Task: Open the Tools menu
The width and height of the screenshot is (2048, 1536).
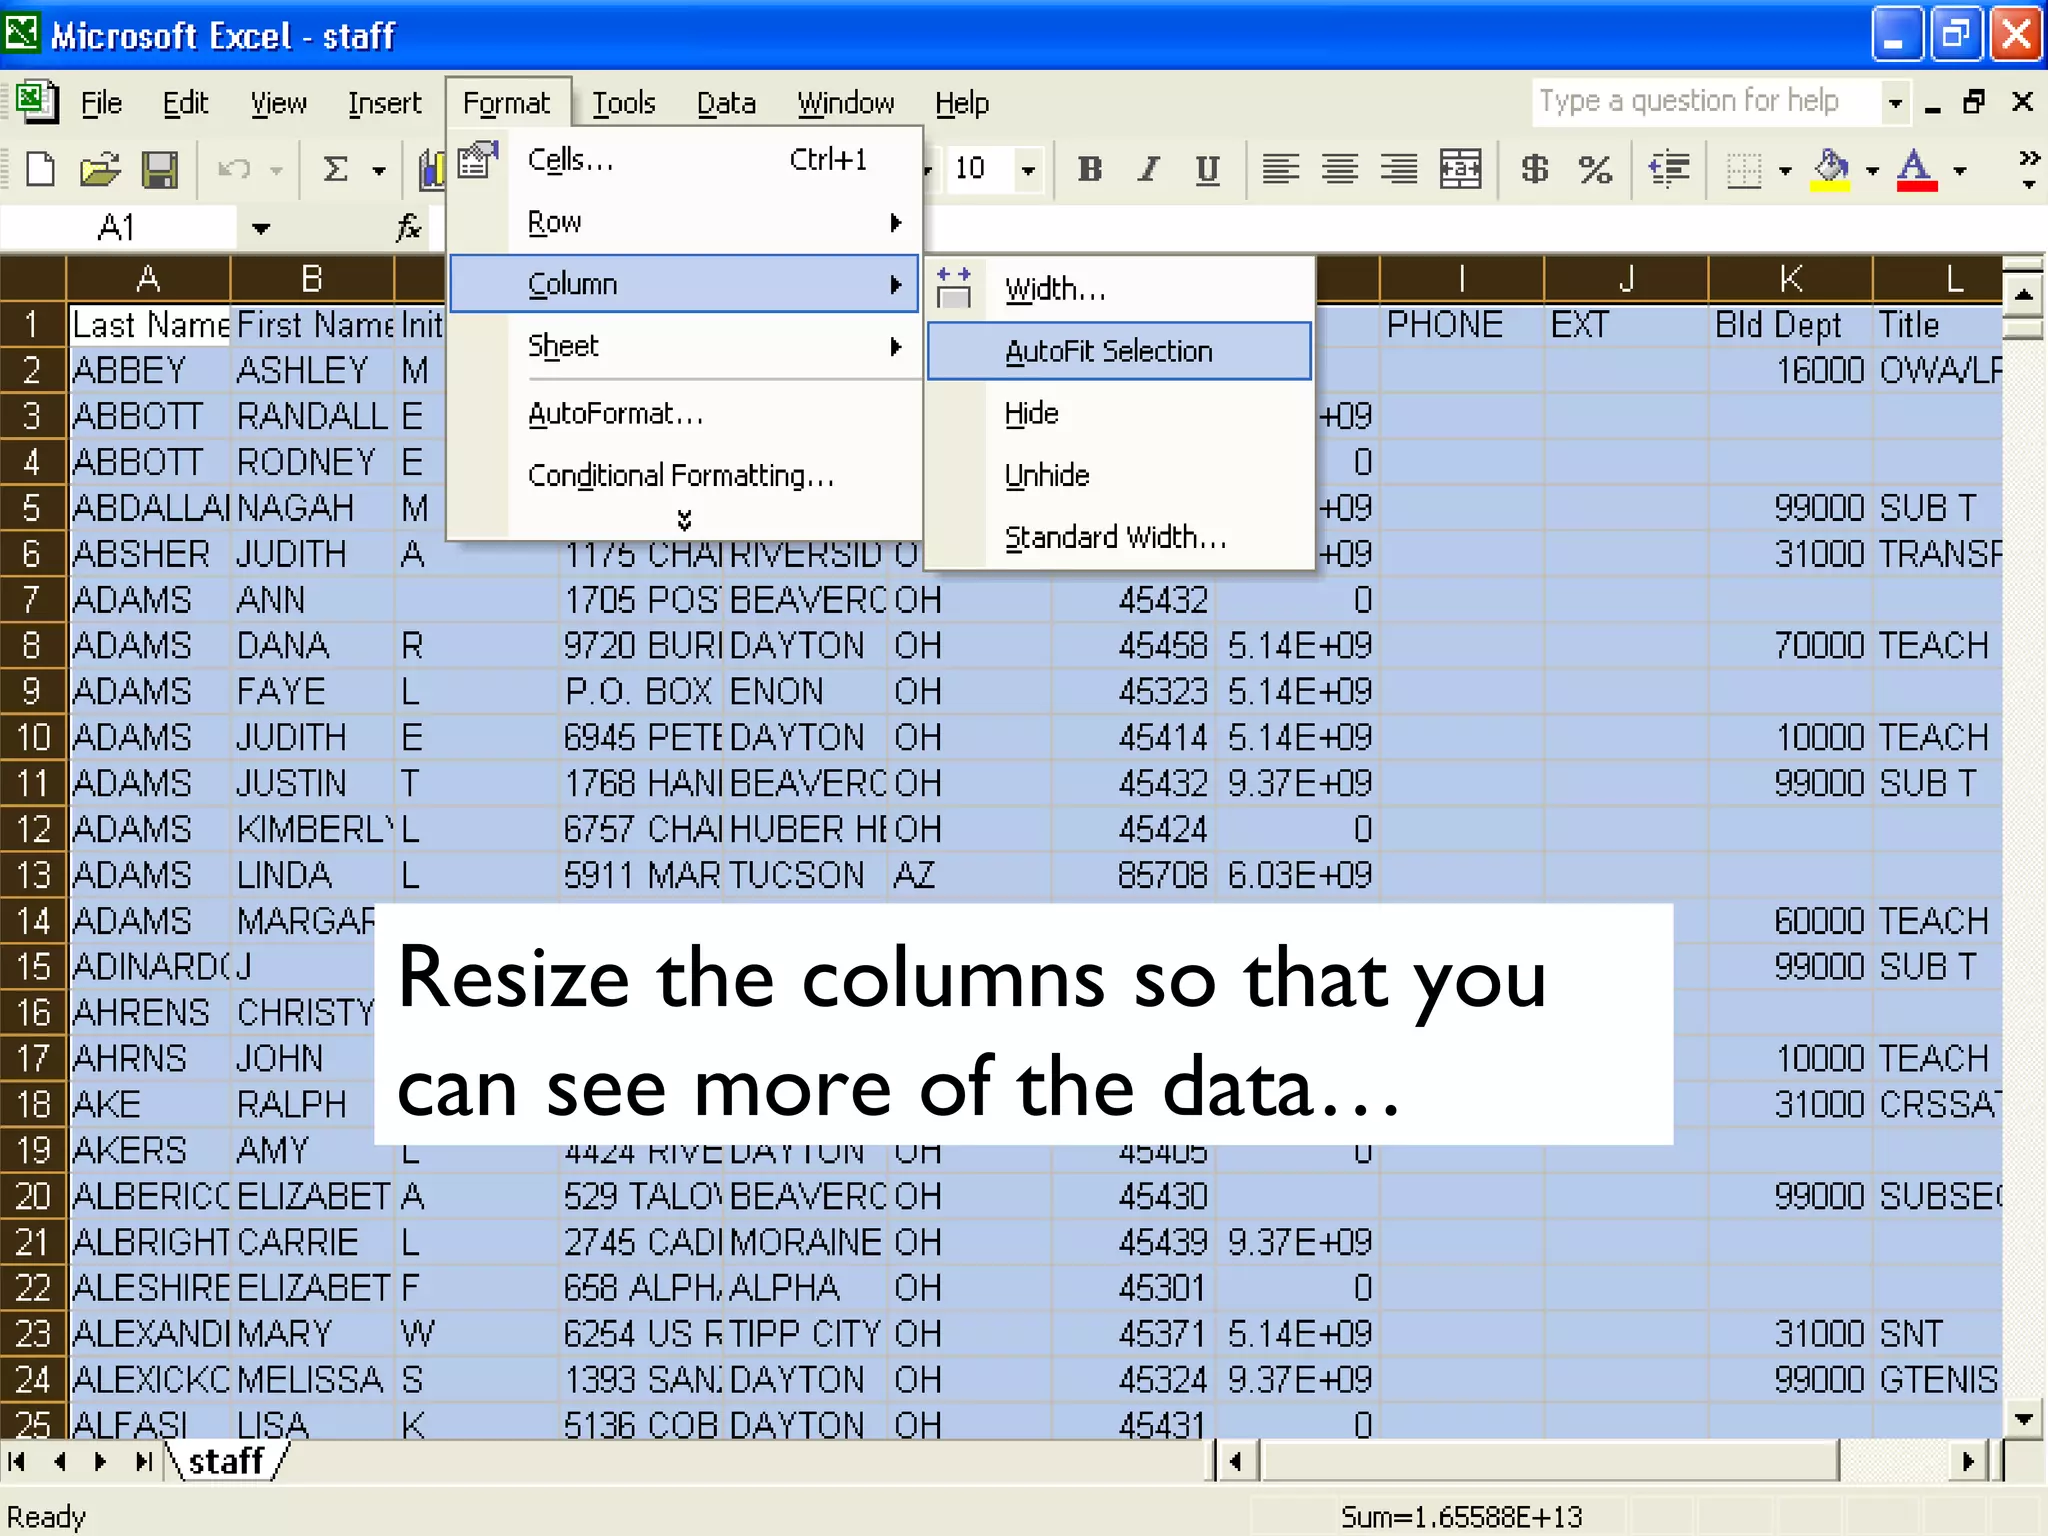Action: (x=623, y=102)
